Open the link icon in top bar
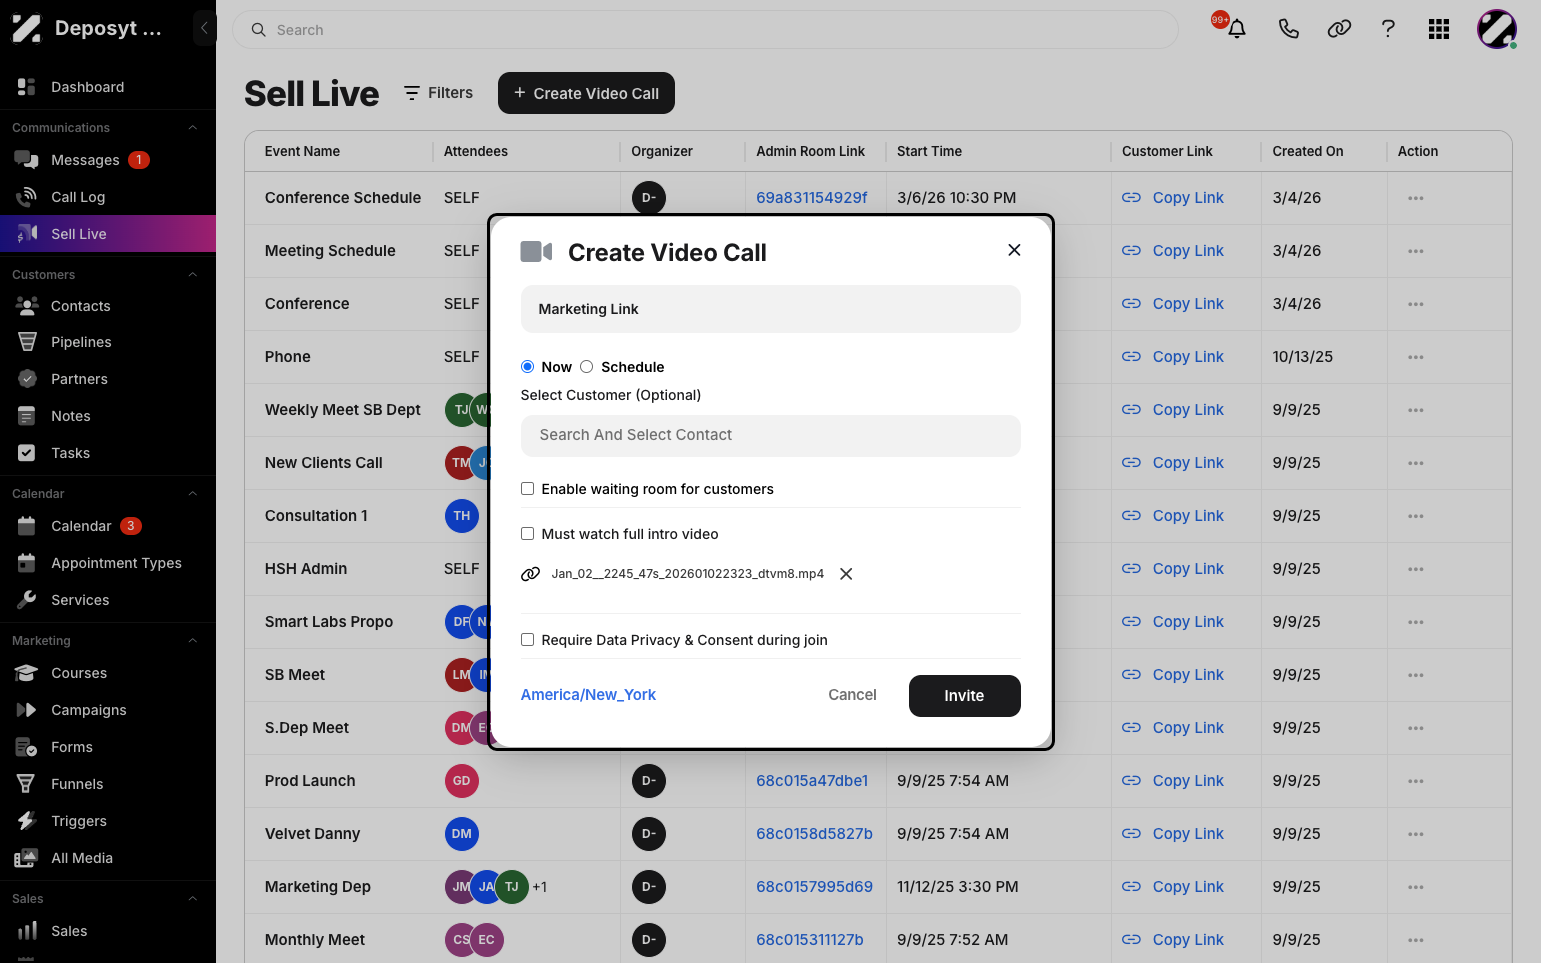Image resolution: width=1541 pixels, height=963 pixels. coord(1339,29)
